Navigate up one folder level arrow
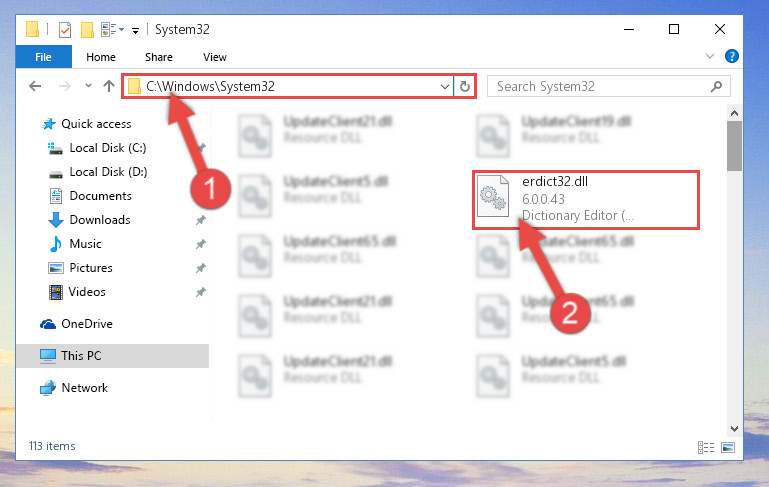This screenshot has height=487, width=769. (109, 86)
